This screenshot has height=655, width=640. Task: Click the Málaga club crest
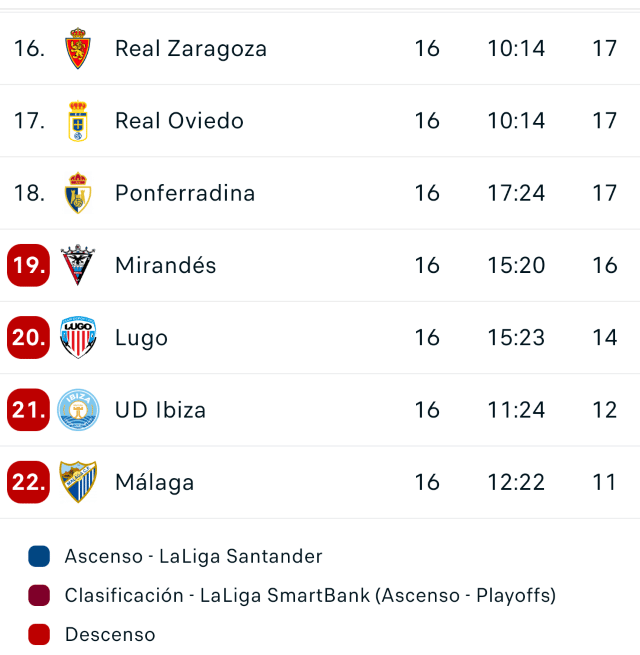[x=78, y=482]
